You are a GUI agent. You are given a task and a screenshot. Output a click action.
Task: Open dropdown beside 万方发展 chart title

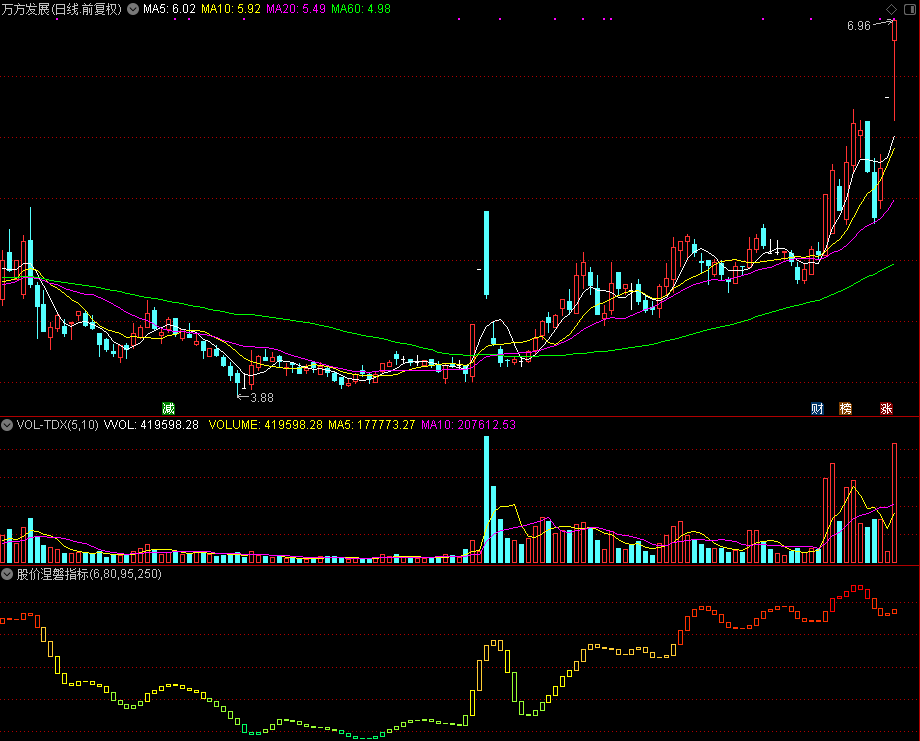(133, 9)
